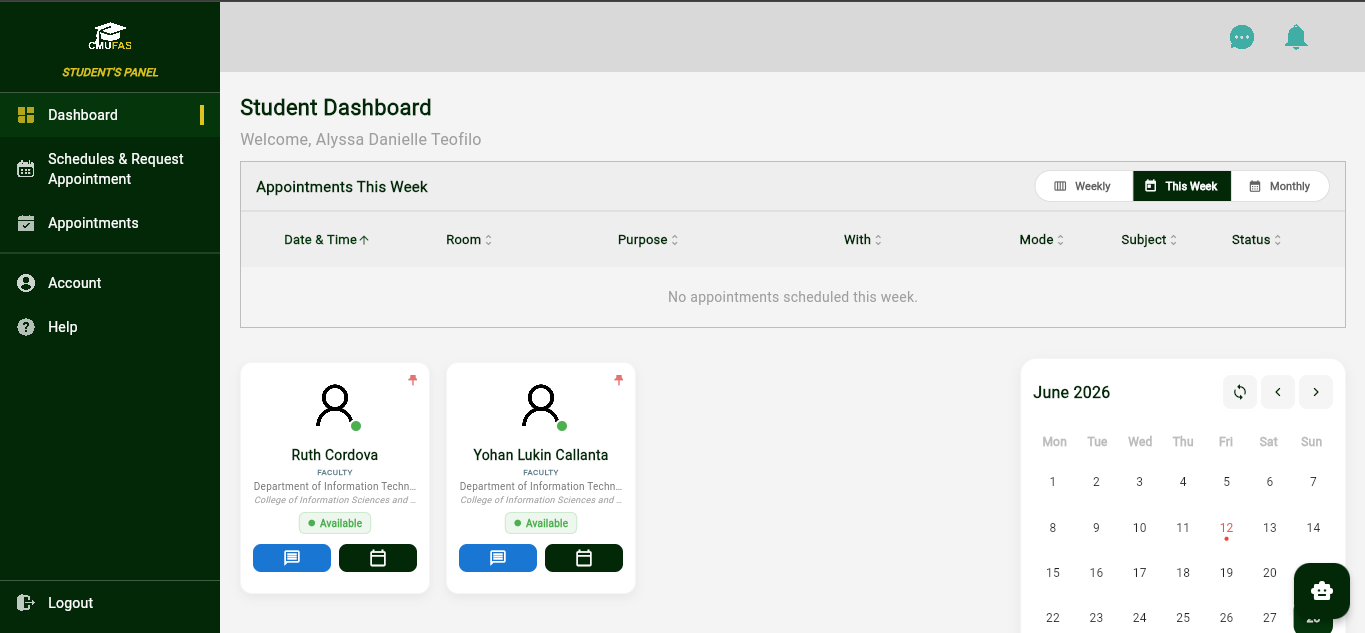Click Ruth Cordova's profile avatar
Image resolution: width=1365 pixels, height=633 pixels.
pyautogui.click(x=335, y=406)
